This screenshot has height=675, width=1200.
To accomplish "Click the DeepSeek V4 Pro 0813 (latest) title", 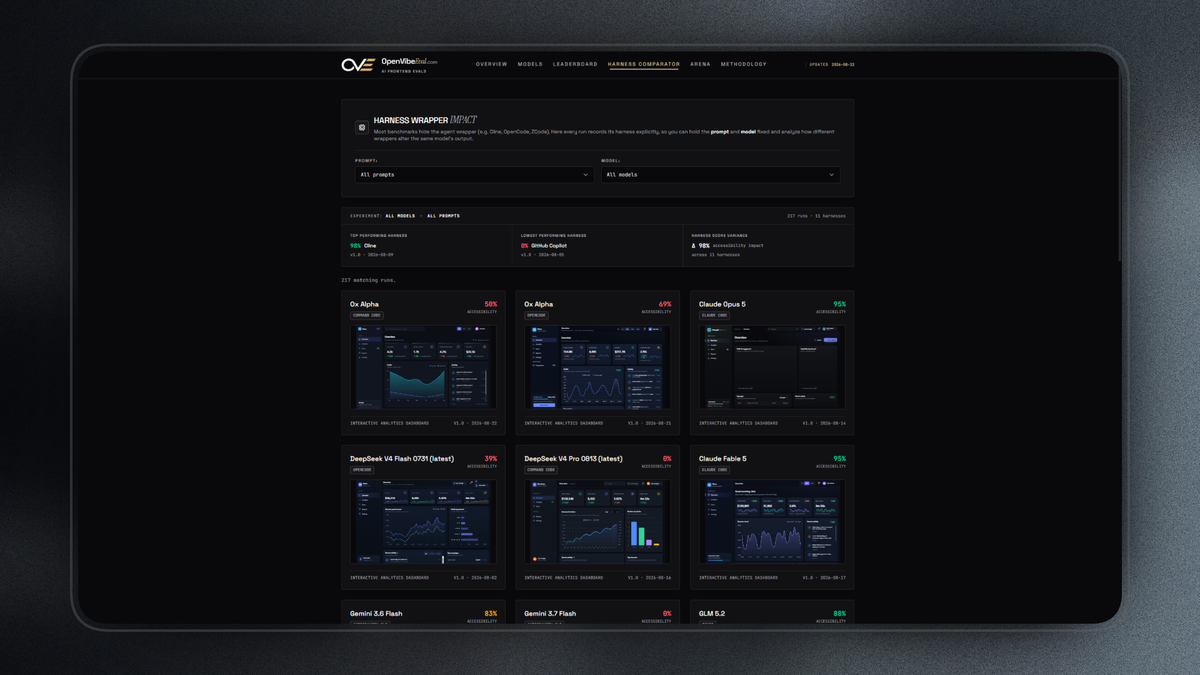I will (x=574, y=459).
